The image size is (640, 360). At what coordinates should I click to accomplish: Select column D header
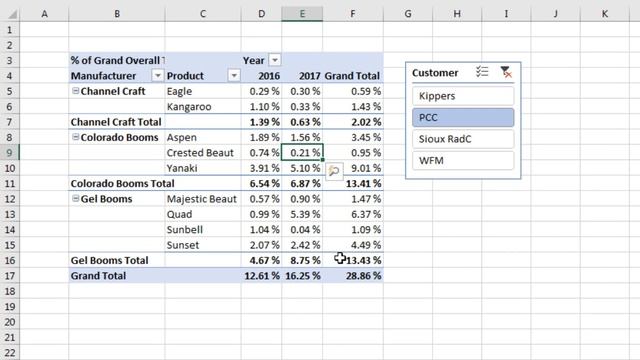261,14
